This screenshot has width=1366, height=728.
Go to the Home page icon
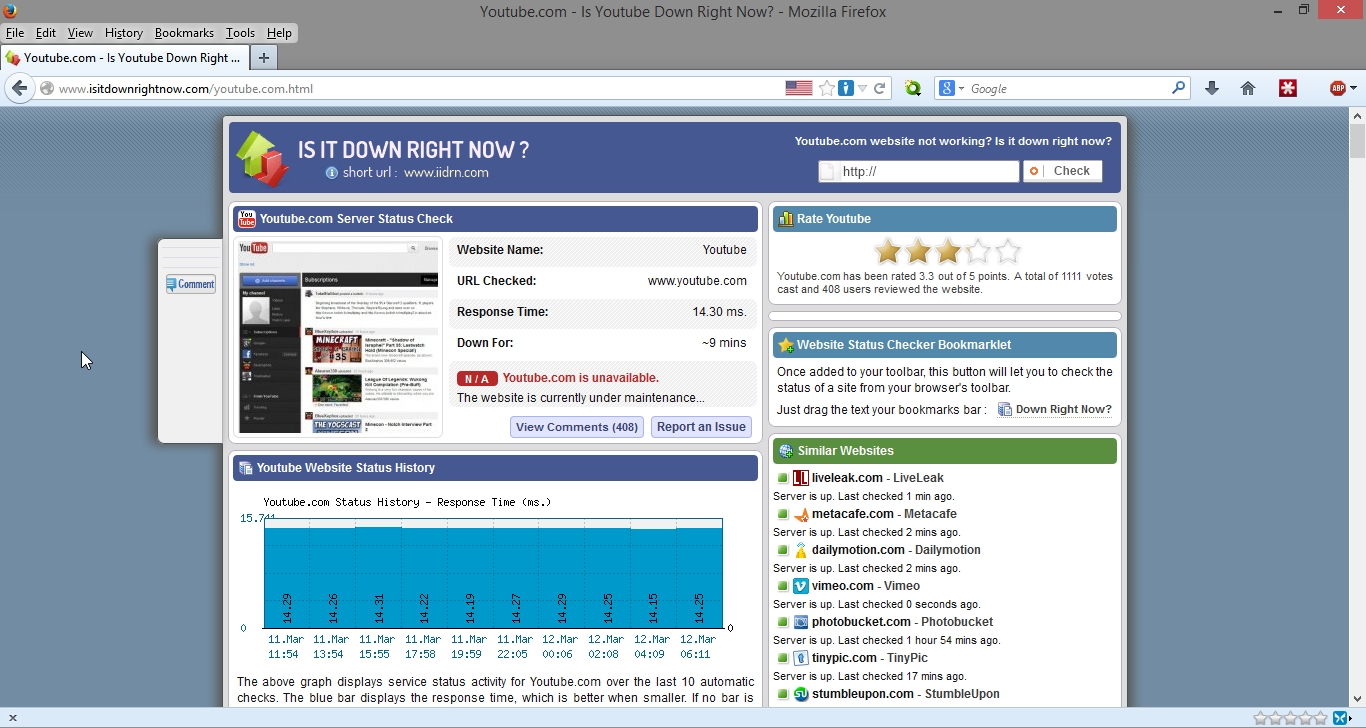(x=1248, y=88)
